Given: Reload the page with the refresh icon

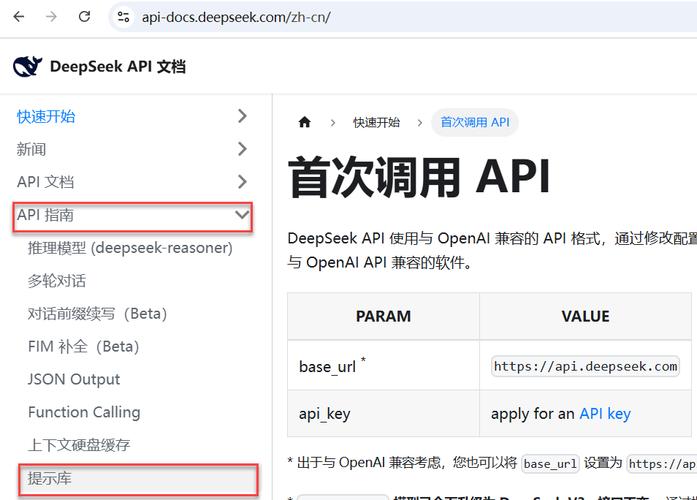Looking at the screenshot, I should coord(84,17).
